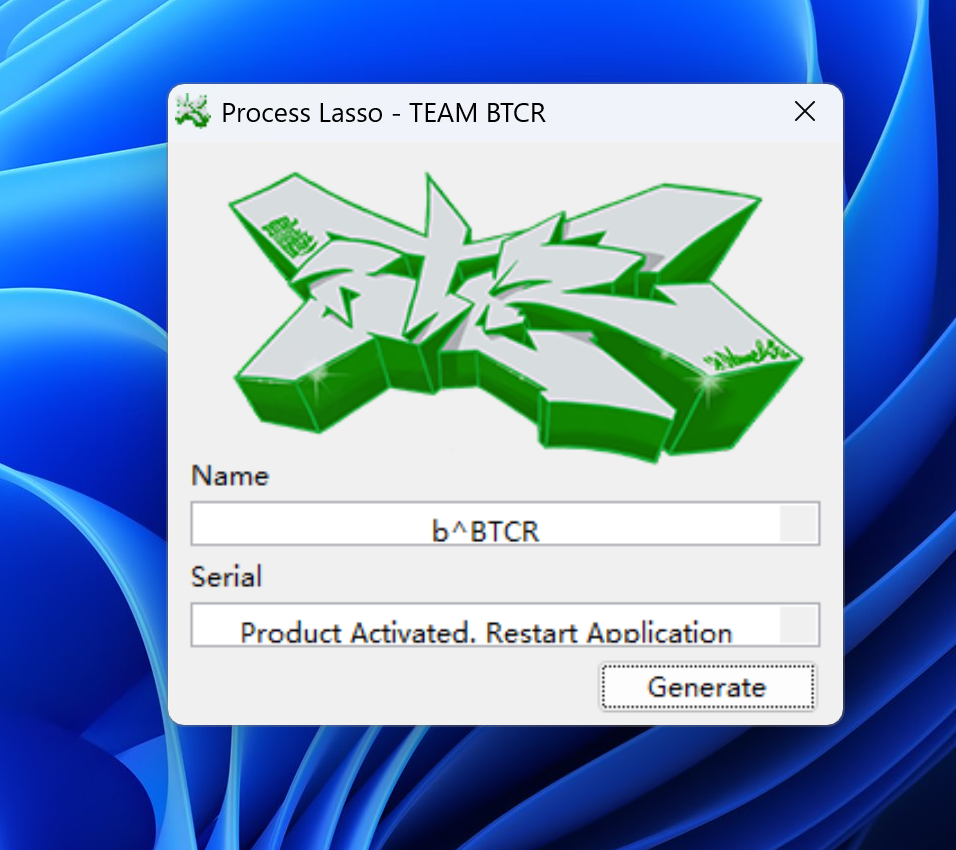Select the "b^BTCR" text in Name field
956x850 pixels.
486,530
